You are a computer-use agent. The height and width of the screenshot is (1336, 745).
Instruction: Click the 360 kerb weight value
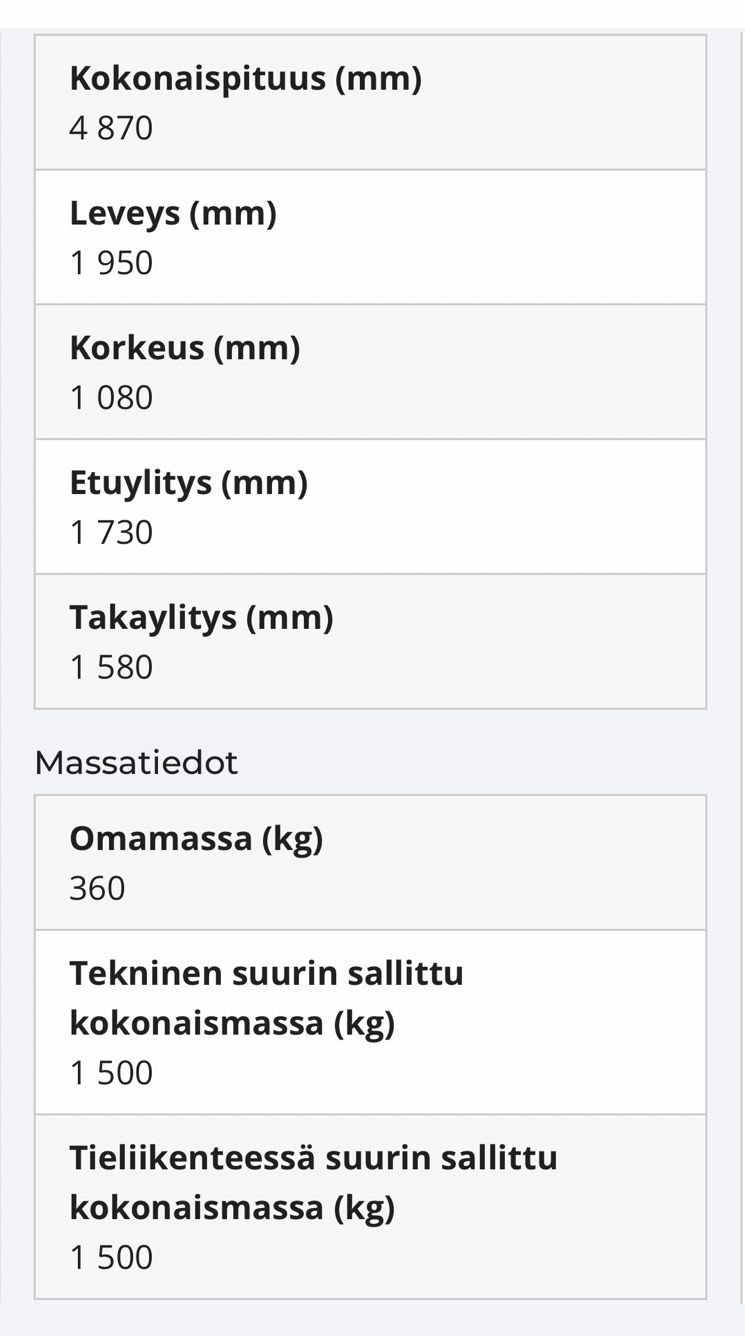point(97,888)
